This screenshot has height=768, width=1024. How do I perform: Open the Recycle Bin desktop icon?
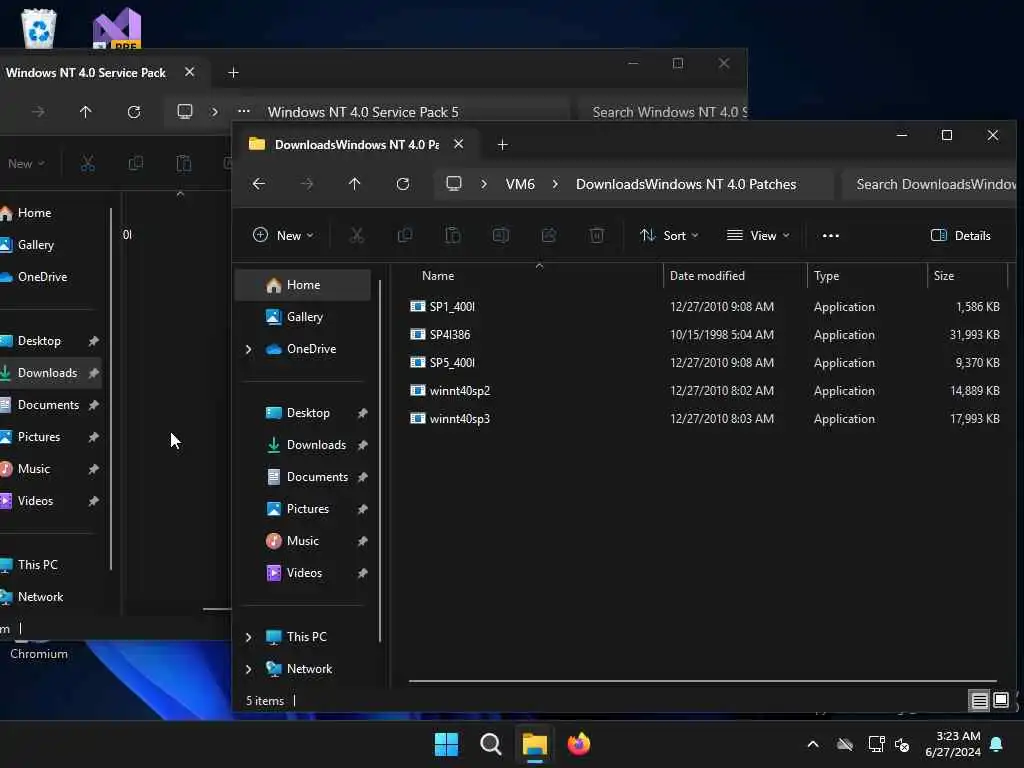click(39, 28)
